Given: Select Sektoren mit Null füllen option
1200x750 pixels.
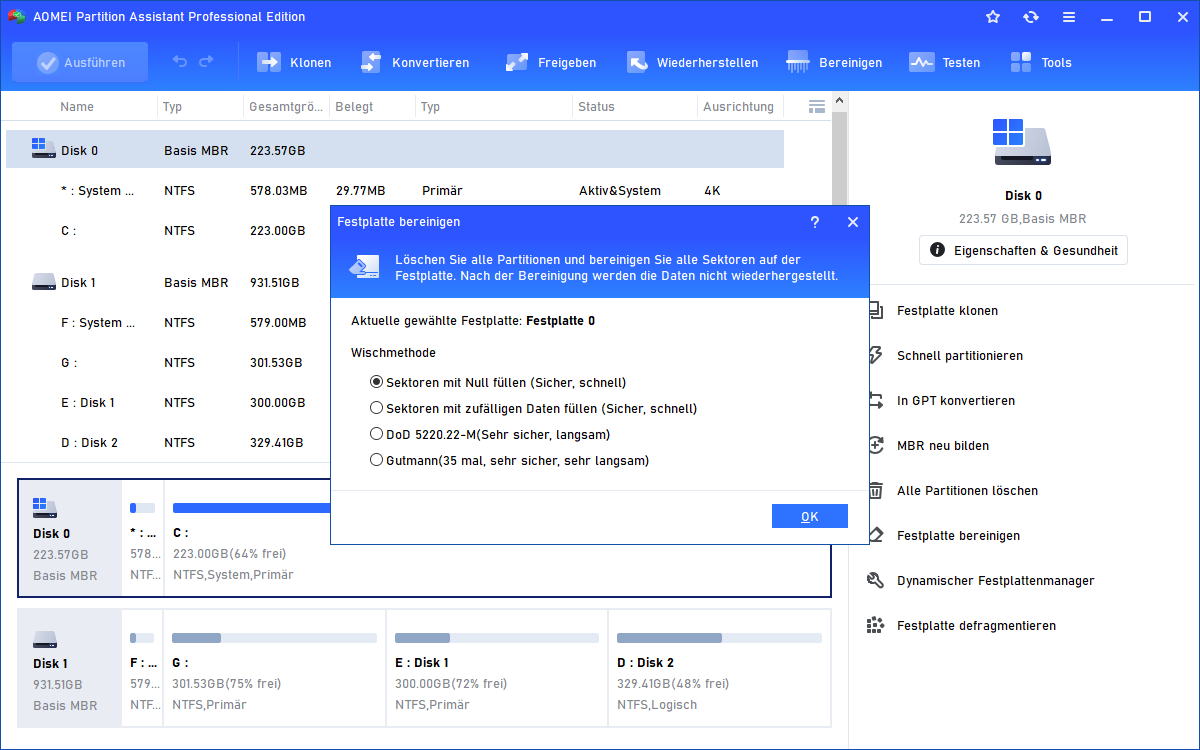Looking at the screenshot, I should click(x=498, y=382).
